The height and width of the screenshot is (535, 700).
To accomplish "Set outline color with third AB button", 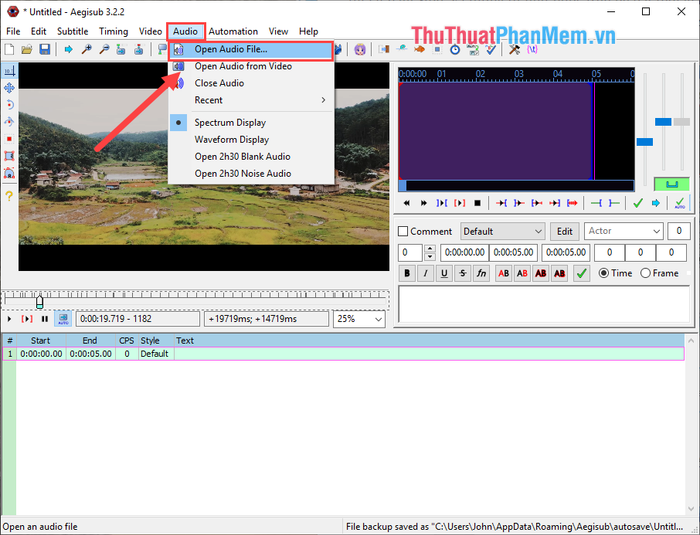I will tap(541, 273).
